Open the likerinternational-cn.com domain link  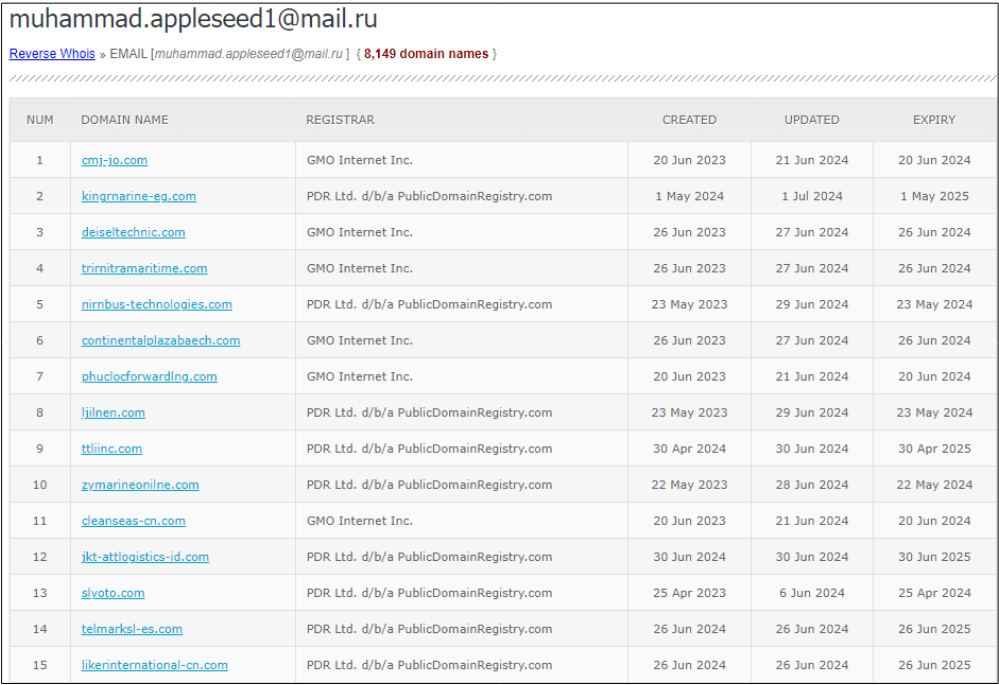tap(155, 665)
